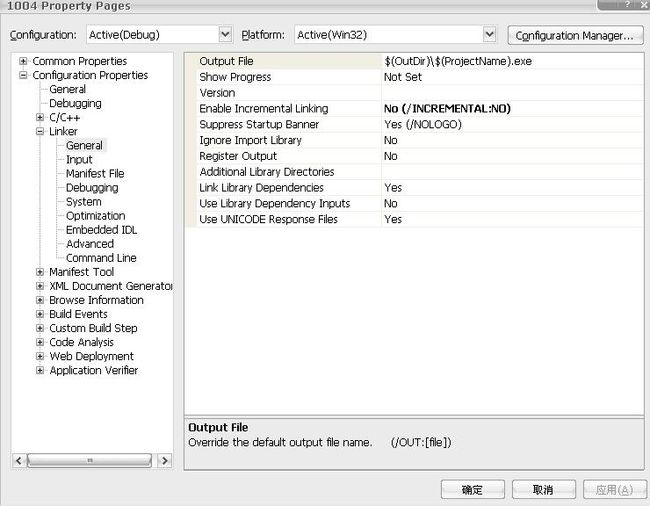Click the Ignore Import Library property
Screen dimensions: 650x506
[250, 140]
